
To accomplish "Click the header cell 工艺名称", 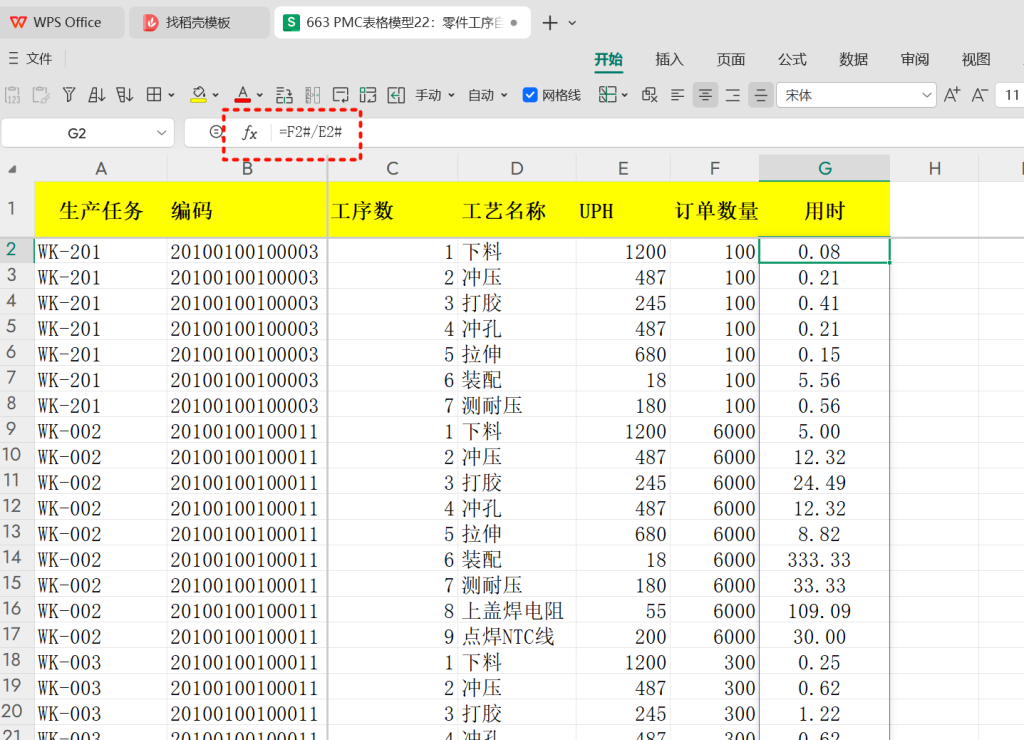I will (517, 210).
